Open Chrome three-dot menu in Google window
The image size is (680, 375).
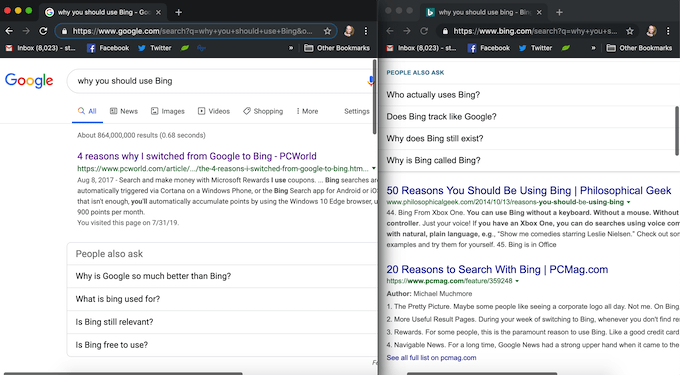[366, 31]
